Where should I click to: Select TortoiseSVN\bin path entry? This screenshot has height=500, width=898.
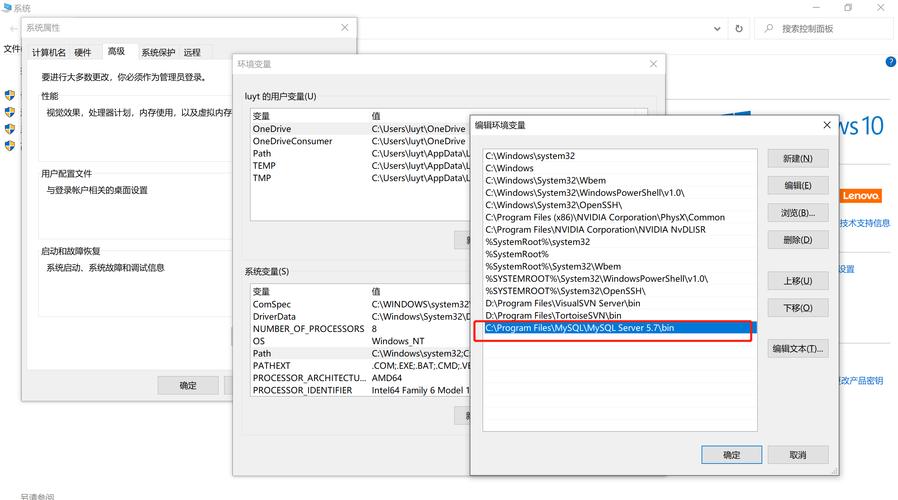tap(620, 316)
